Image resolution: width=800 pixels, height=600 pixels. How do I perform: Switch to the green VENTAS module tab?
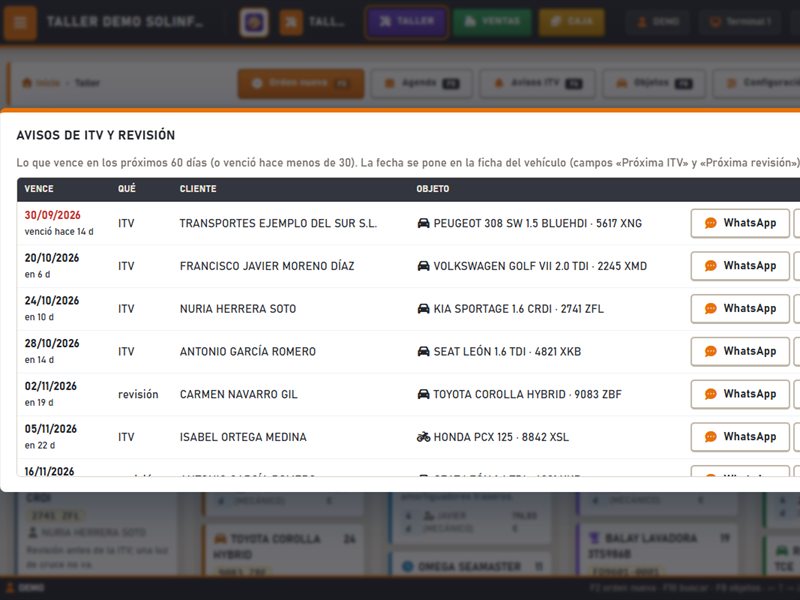point(492,22)
